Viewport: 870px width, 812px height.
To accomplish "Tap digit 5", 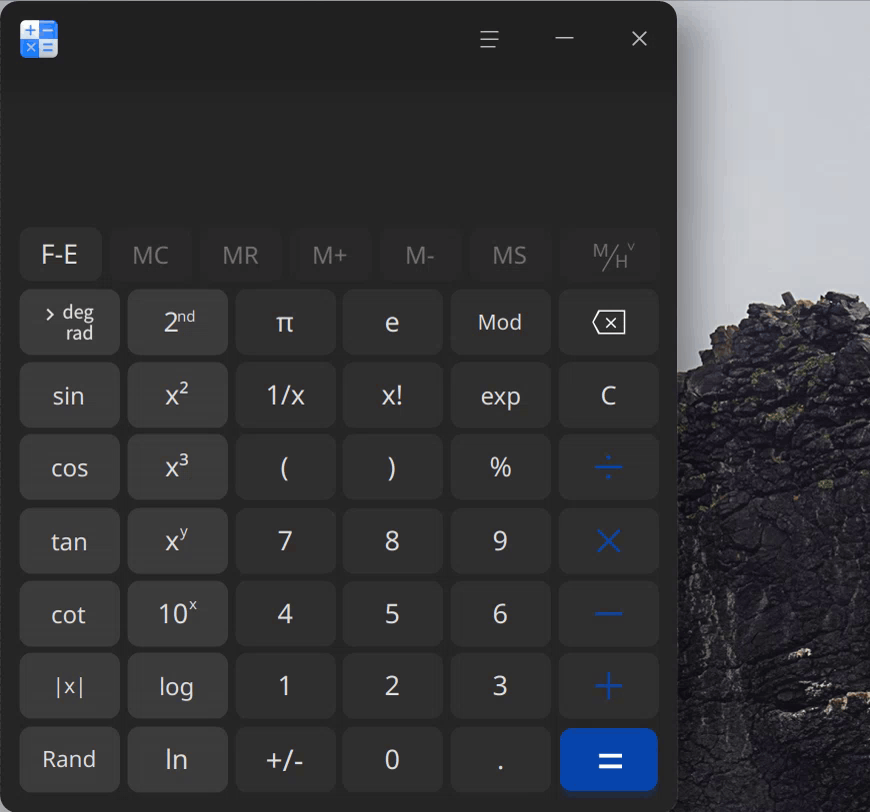I will (392, 613).
